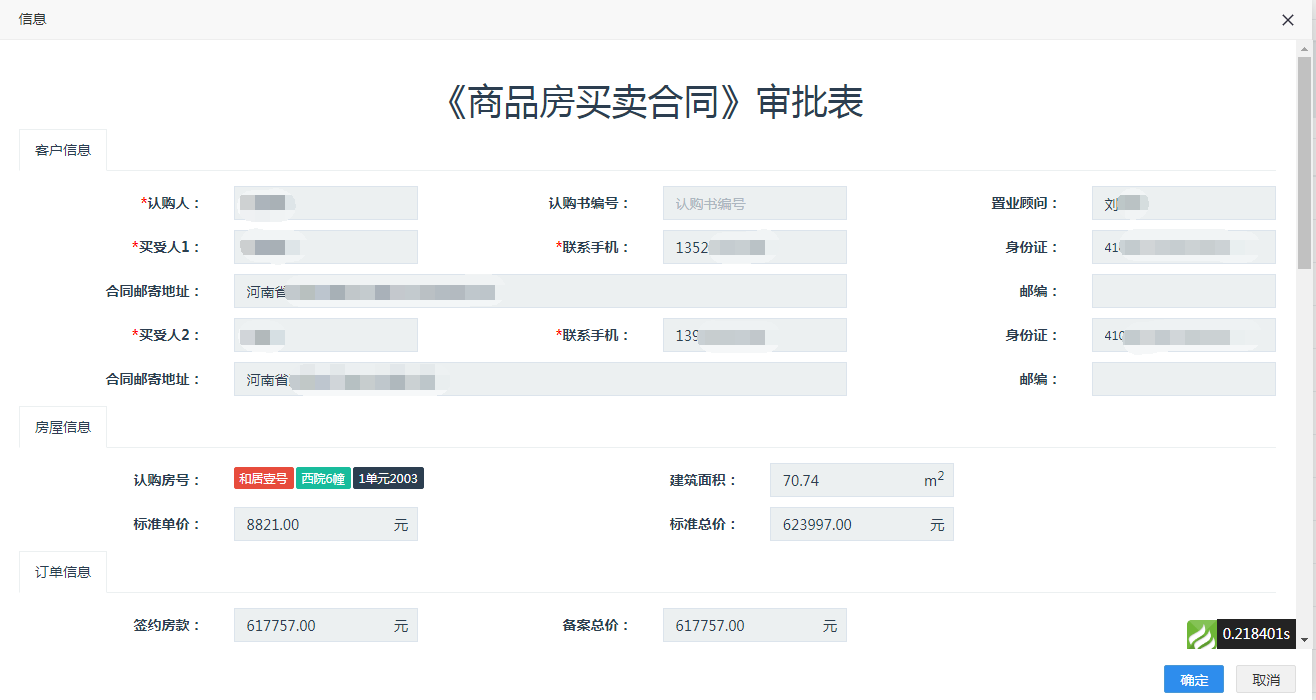Click the dark 1单元2003 tag
The height and width of the screenshot is (700, 1316).
388,479
